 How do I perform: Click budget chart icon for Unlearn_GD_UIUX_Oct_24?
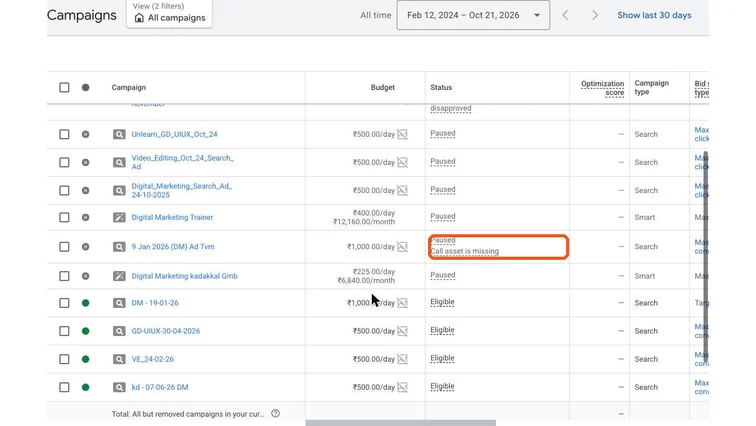403,134
